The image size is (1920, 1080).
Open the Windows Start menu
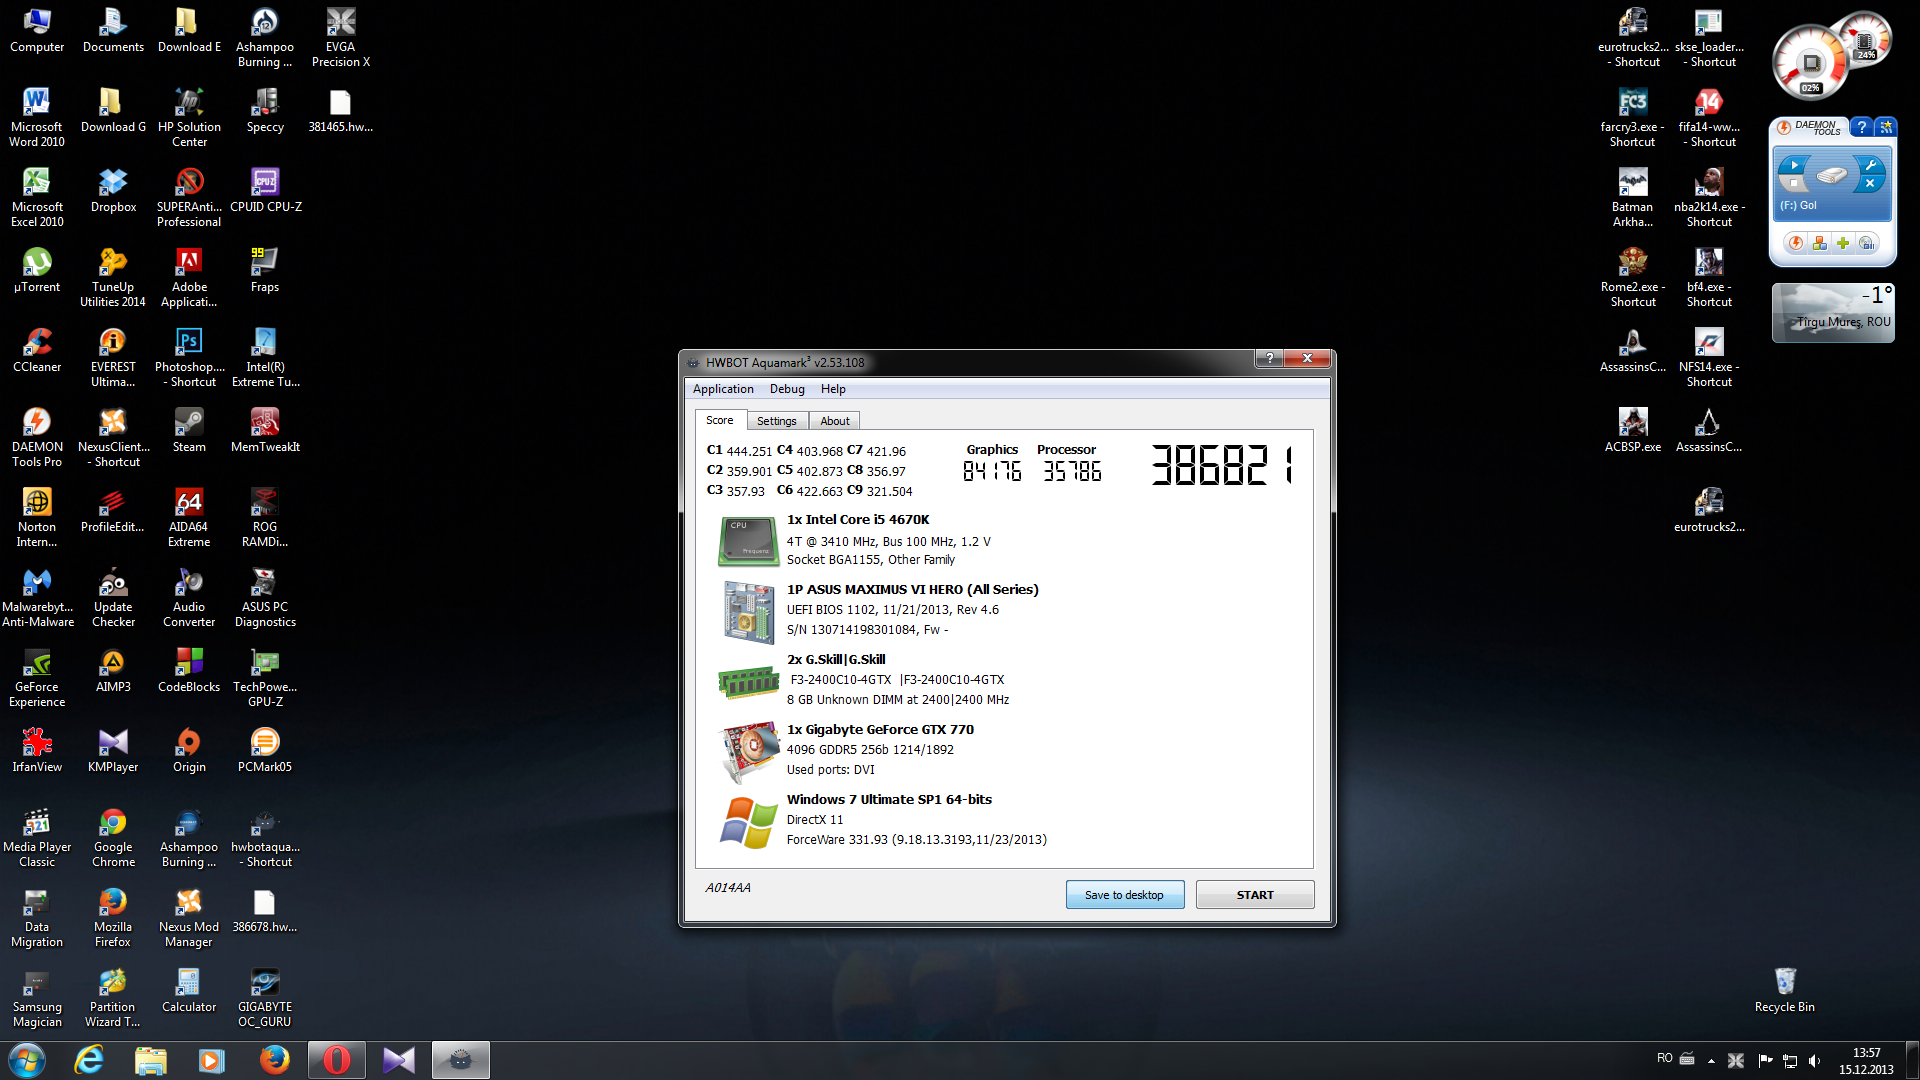[27, 1060]
